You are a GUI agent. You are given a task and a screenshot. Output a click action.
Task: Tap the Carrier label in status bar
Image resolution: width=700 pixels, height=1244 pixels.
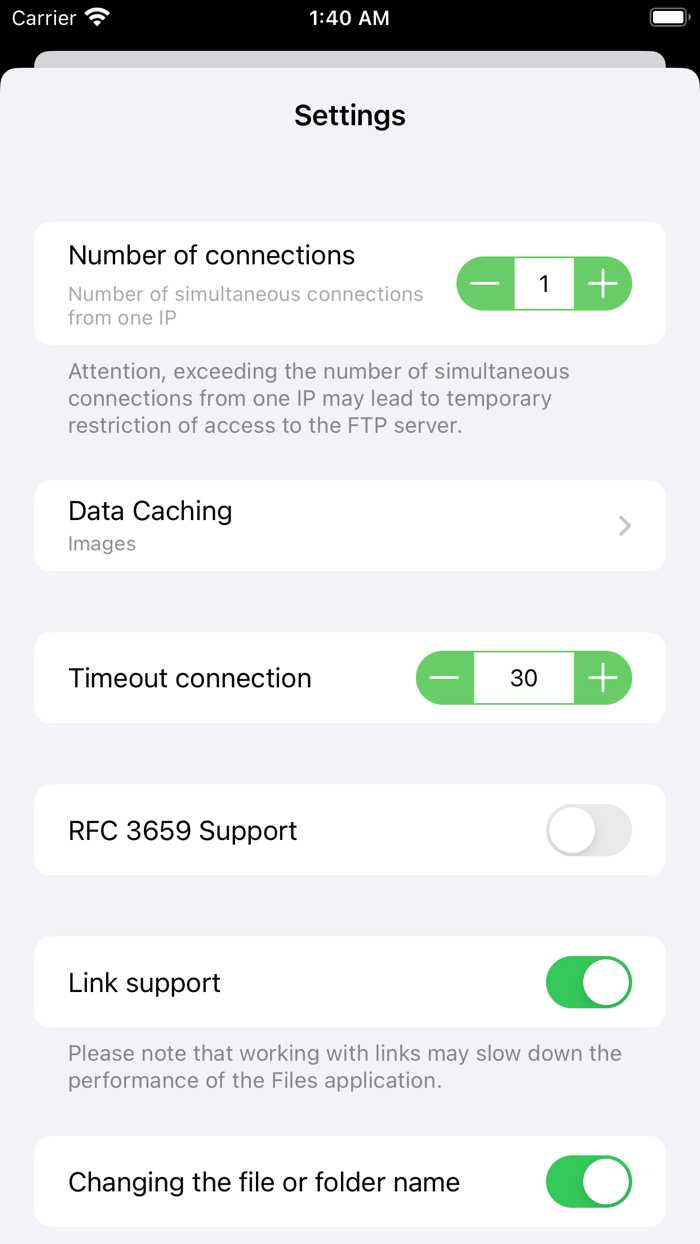click(x=42, y=17)
